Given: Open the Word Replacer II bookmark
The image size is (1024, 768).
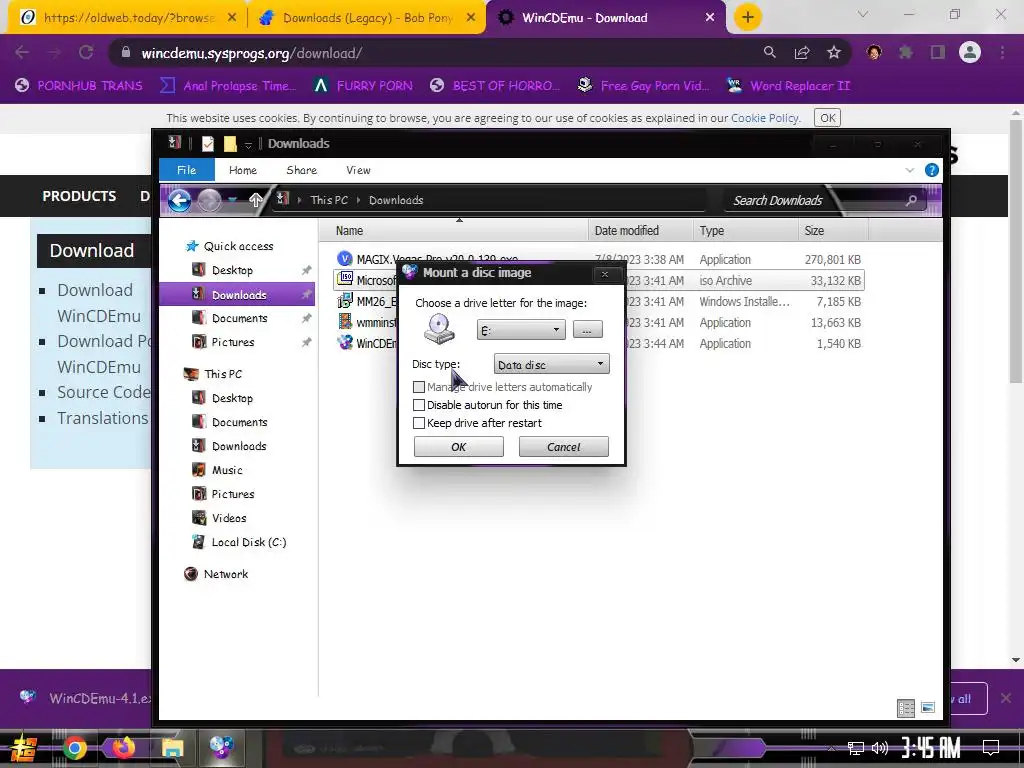Looking at the screenshot, I should (x=789, y=86).
